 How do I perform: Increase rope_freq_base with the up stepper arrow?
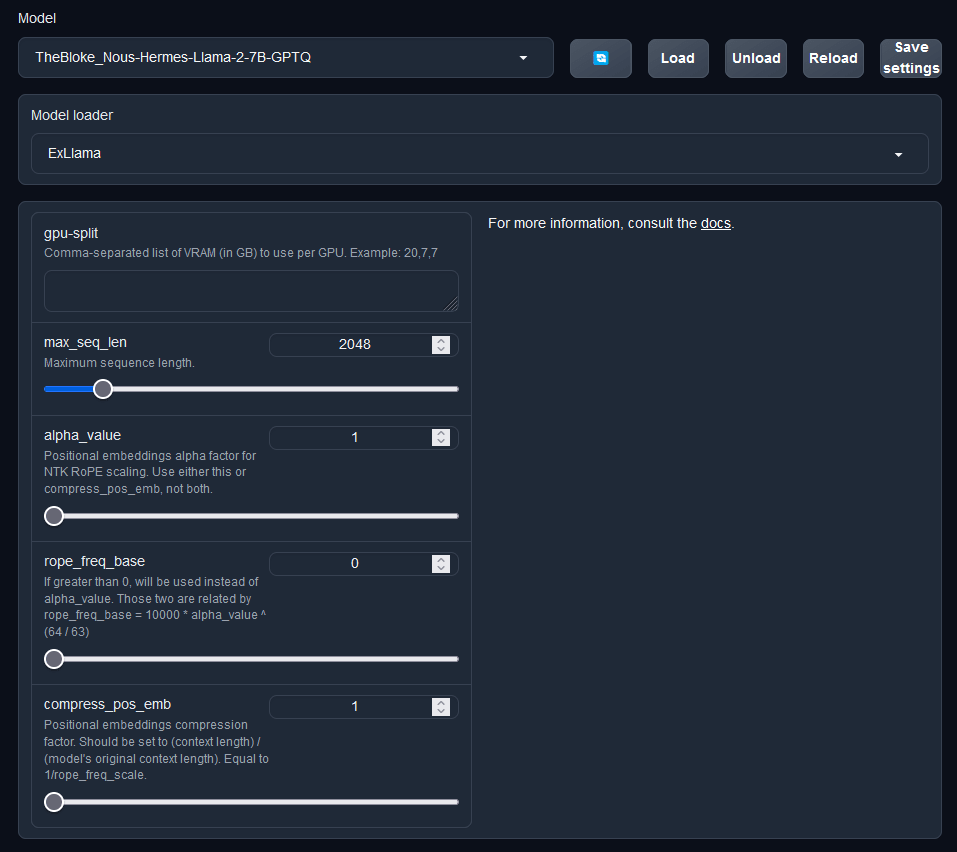coord(441,560)
